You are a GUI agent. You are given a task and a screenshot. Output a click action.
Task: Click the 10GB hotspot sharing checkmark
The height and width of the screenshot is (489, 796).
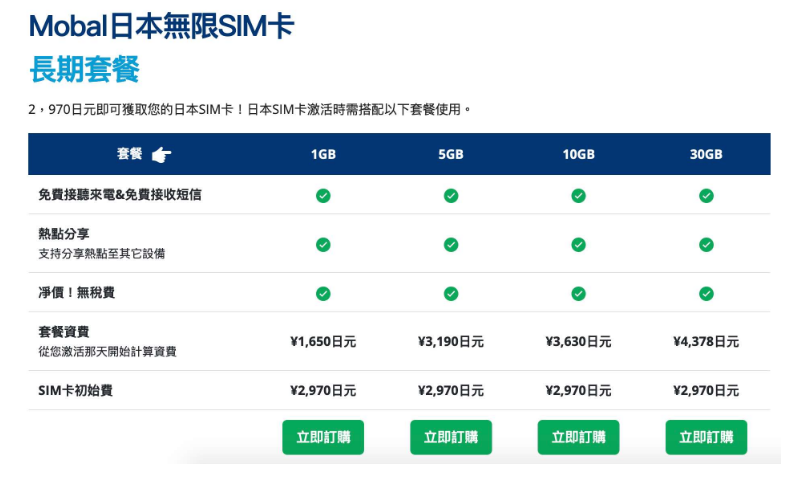[578, 244]
